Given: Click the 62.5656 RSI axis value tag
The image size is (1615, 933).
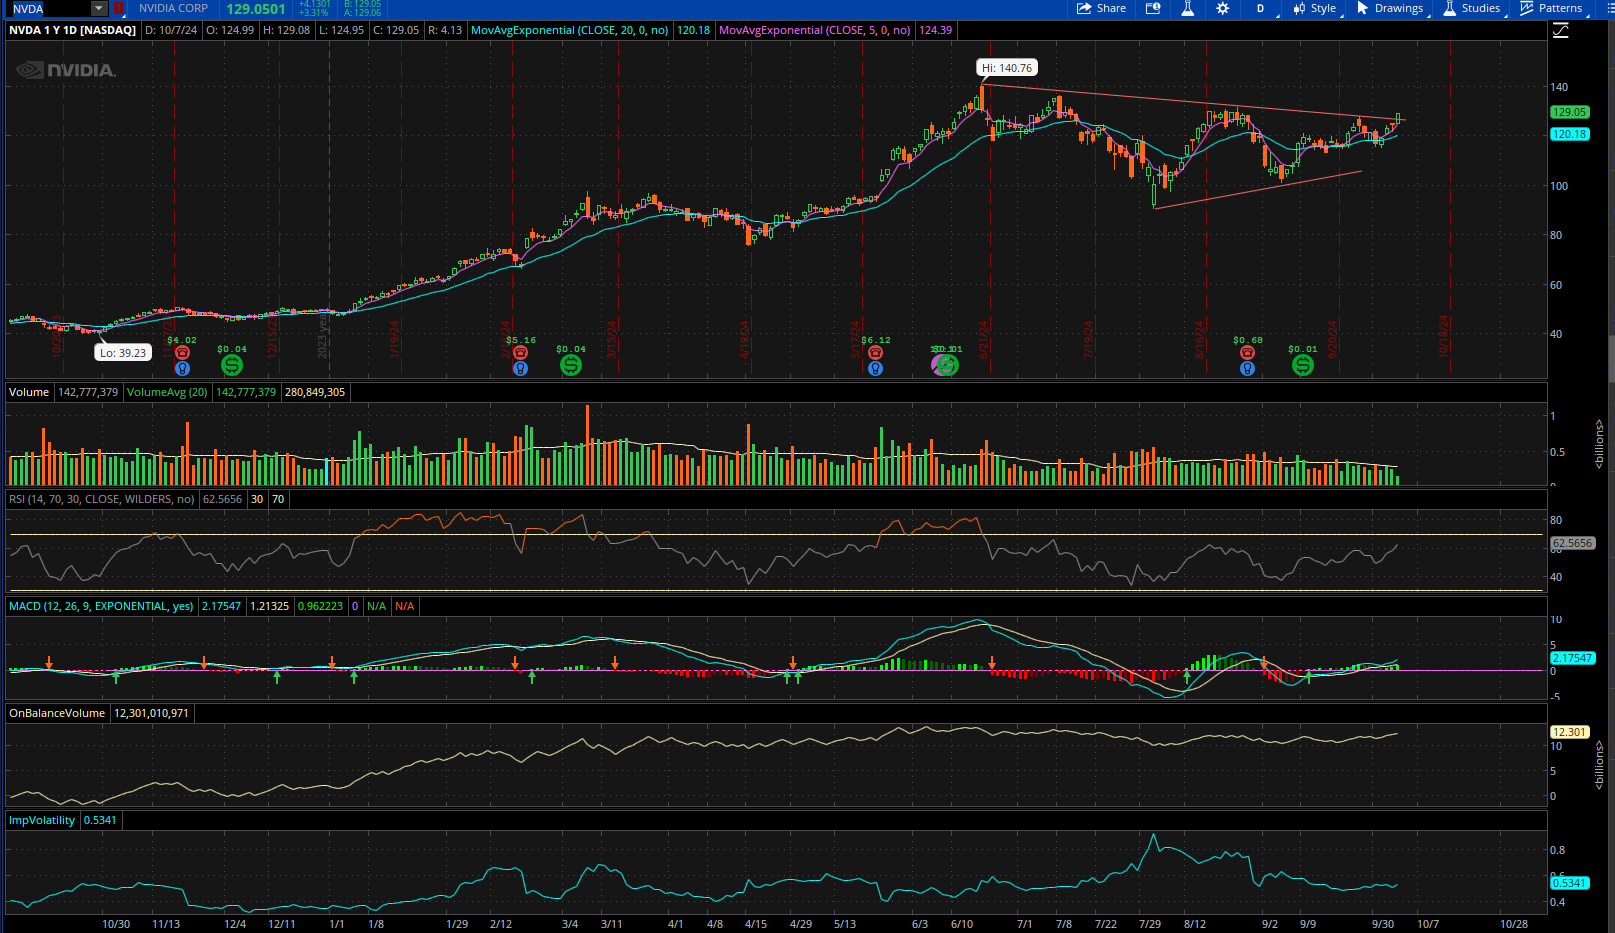Looking at the screenshot, I should pos(1572,543).
